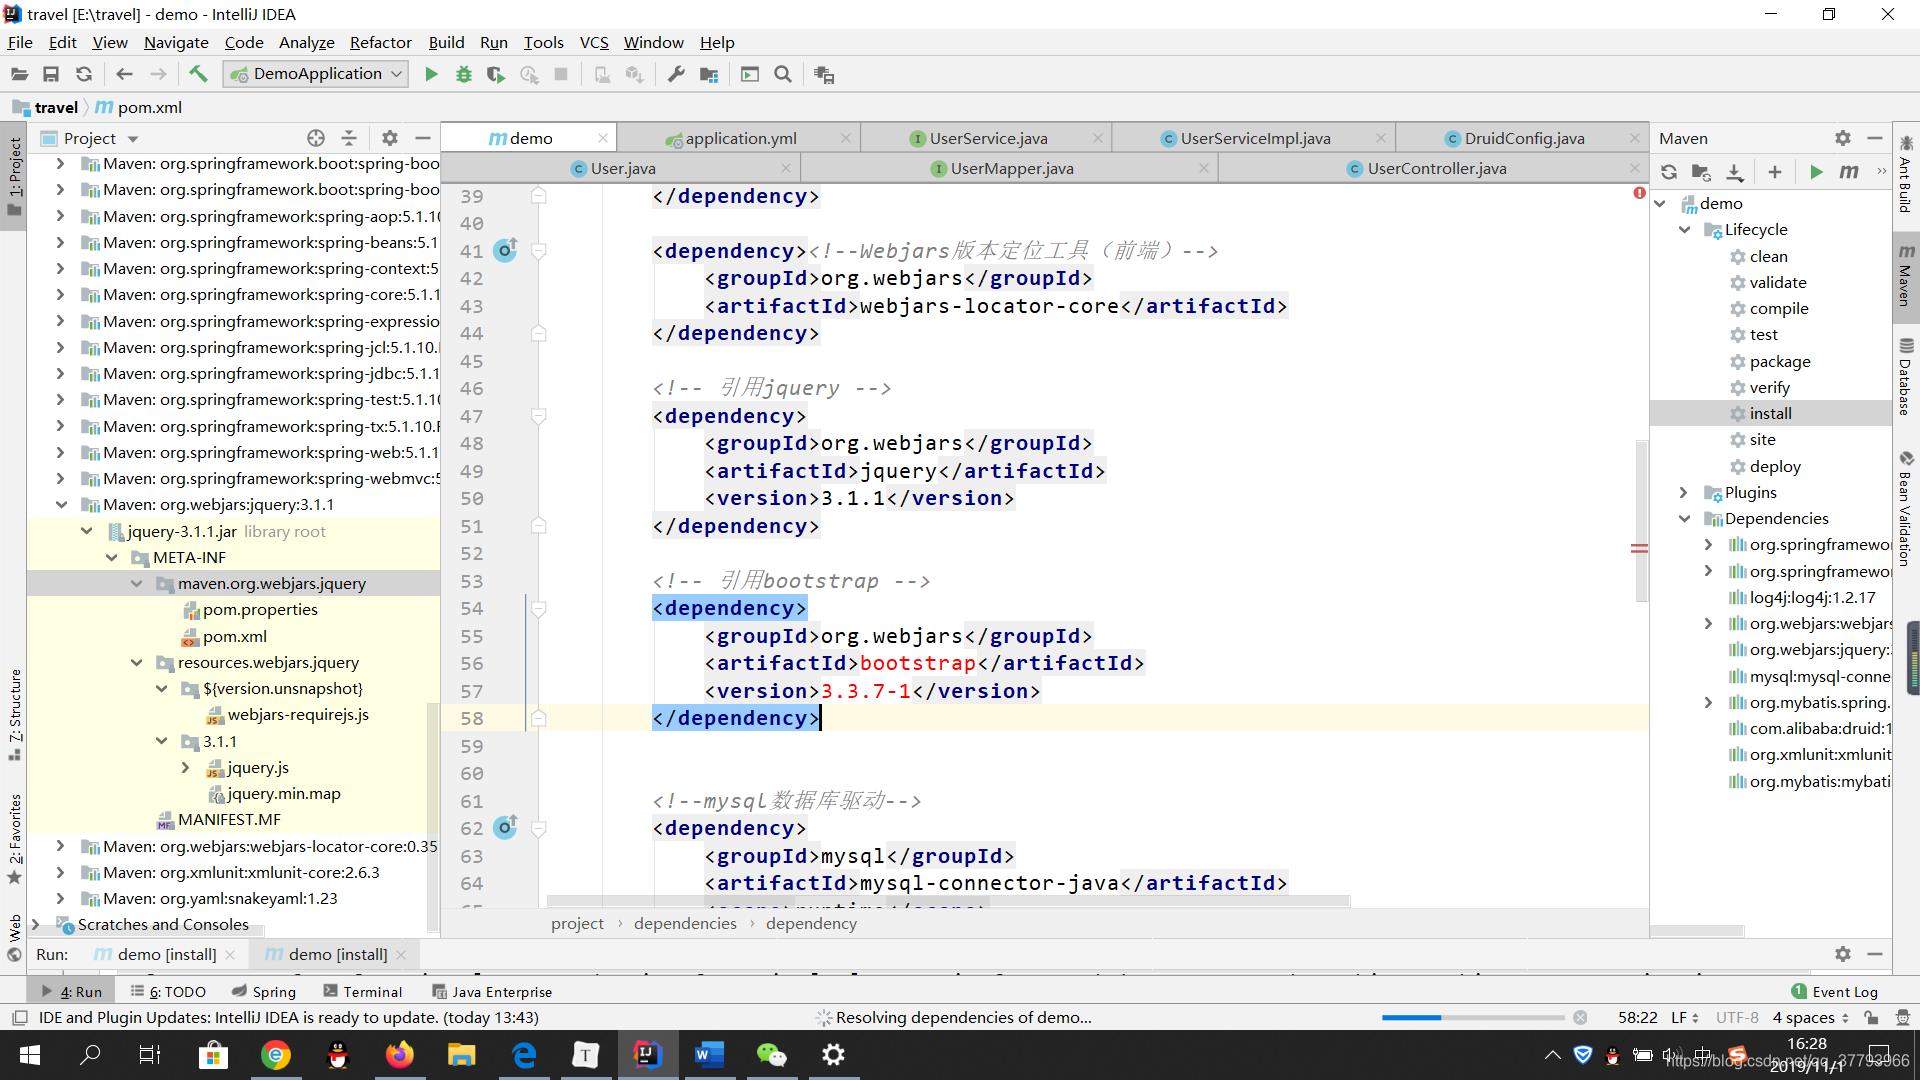1920x1080 pixels.
Task: Reimport all Maven projects icon
Action: (1669, 172)
